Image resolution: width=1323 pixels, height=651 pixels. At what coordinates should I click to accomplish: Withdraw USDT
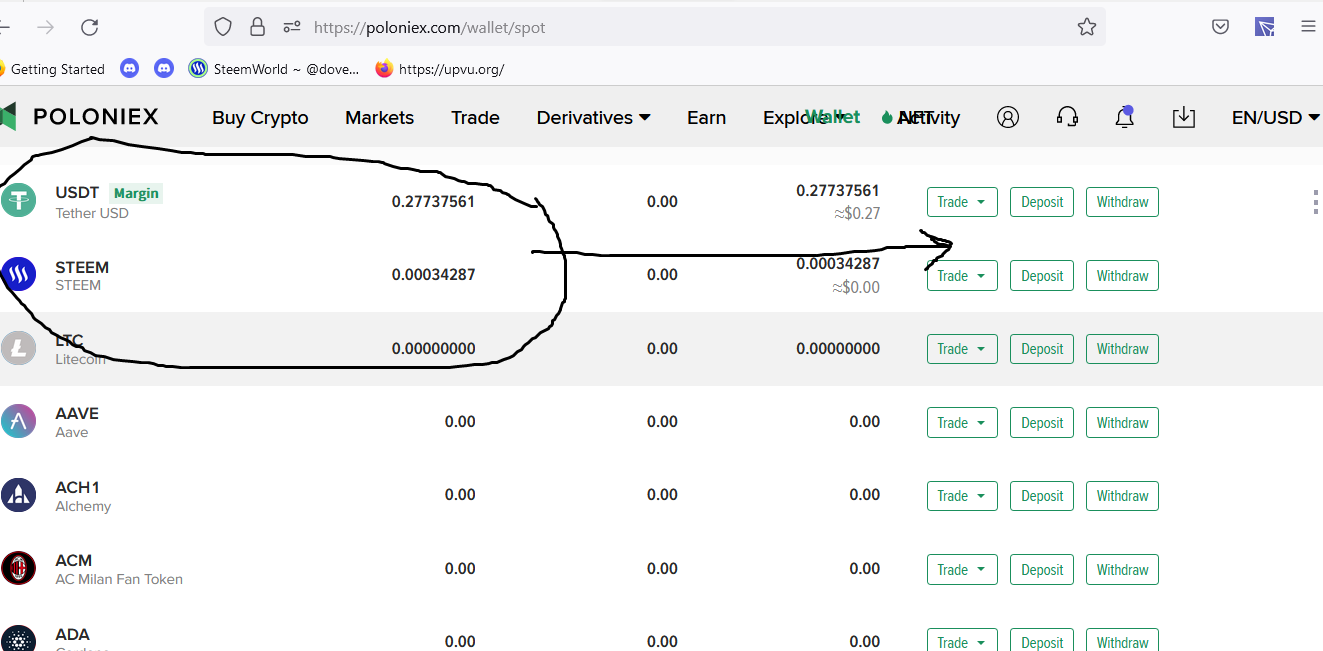[x=1122, y=202]
